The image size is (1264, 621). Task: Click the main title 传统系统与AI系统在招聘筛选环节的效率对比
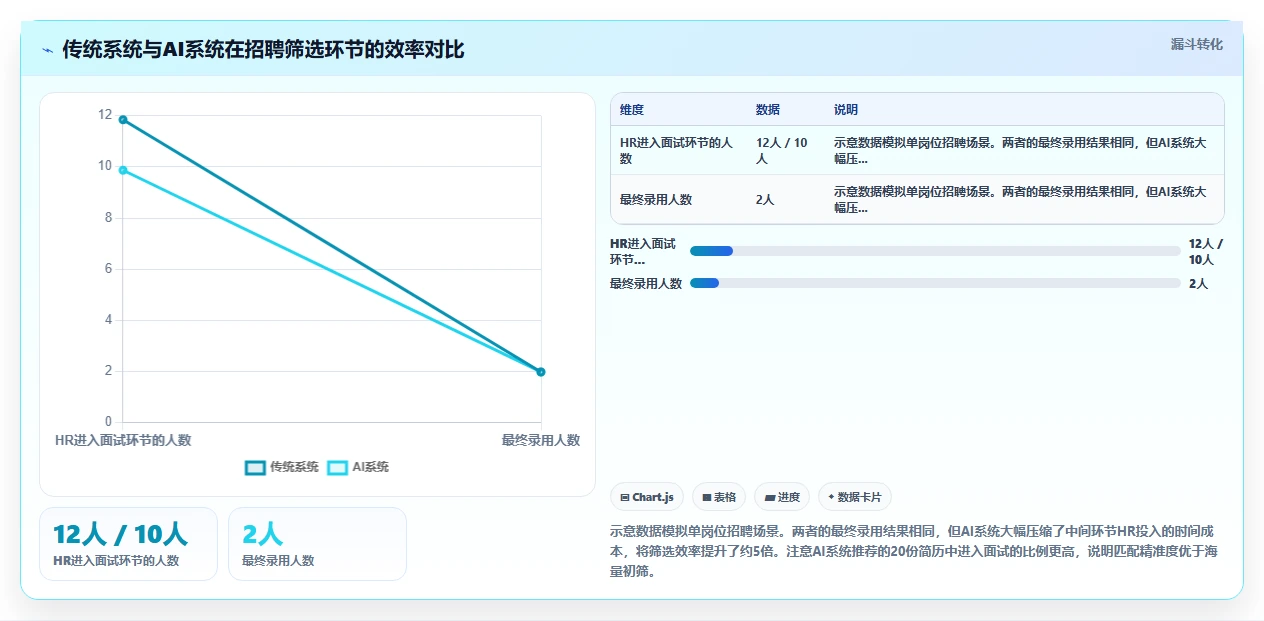point(263,50)
